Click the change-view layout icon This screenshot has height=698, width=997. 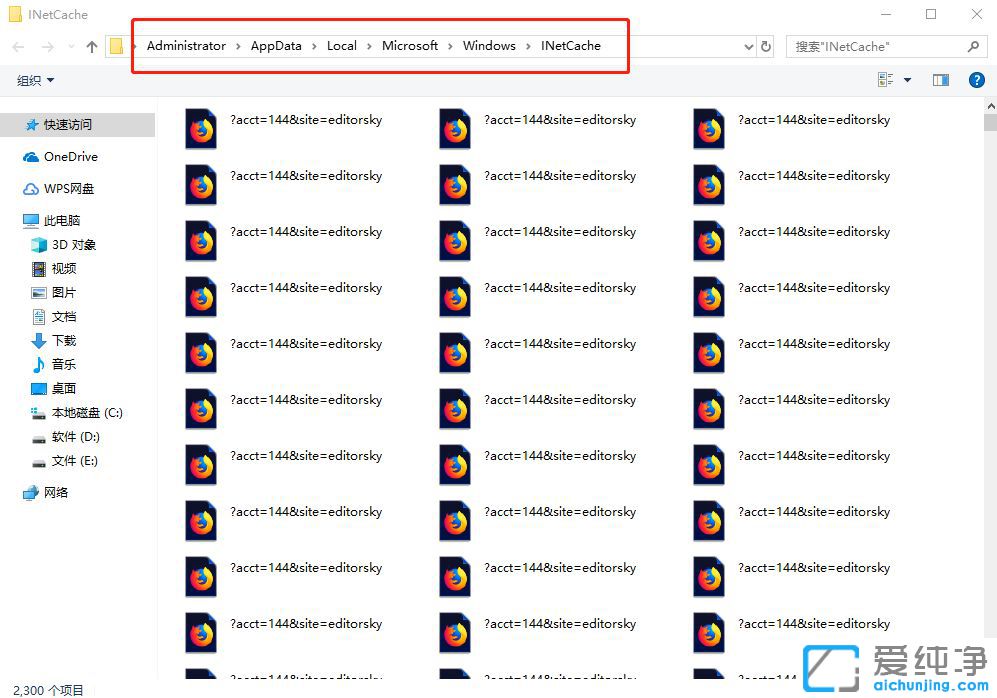point(884,79)
